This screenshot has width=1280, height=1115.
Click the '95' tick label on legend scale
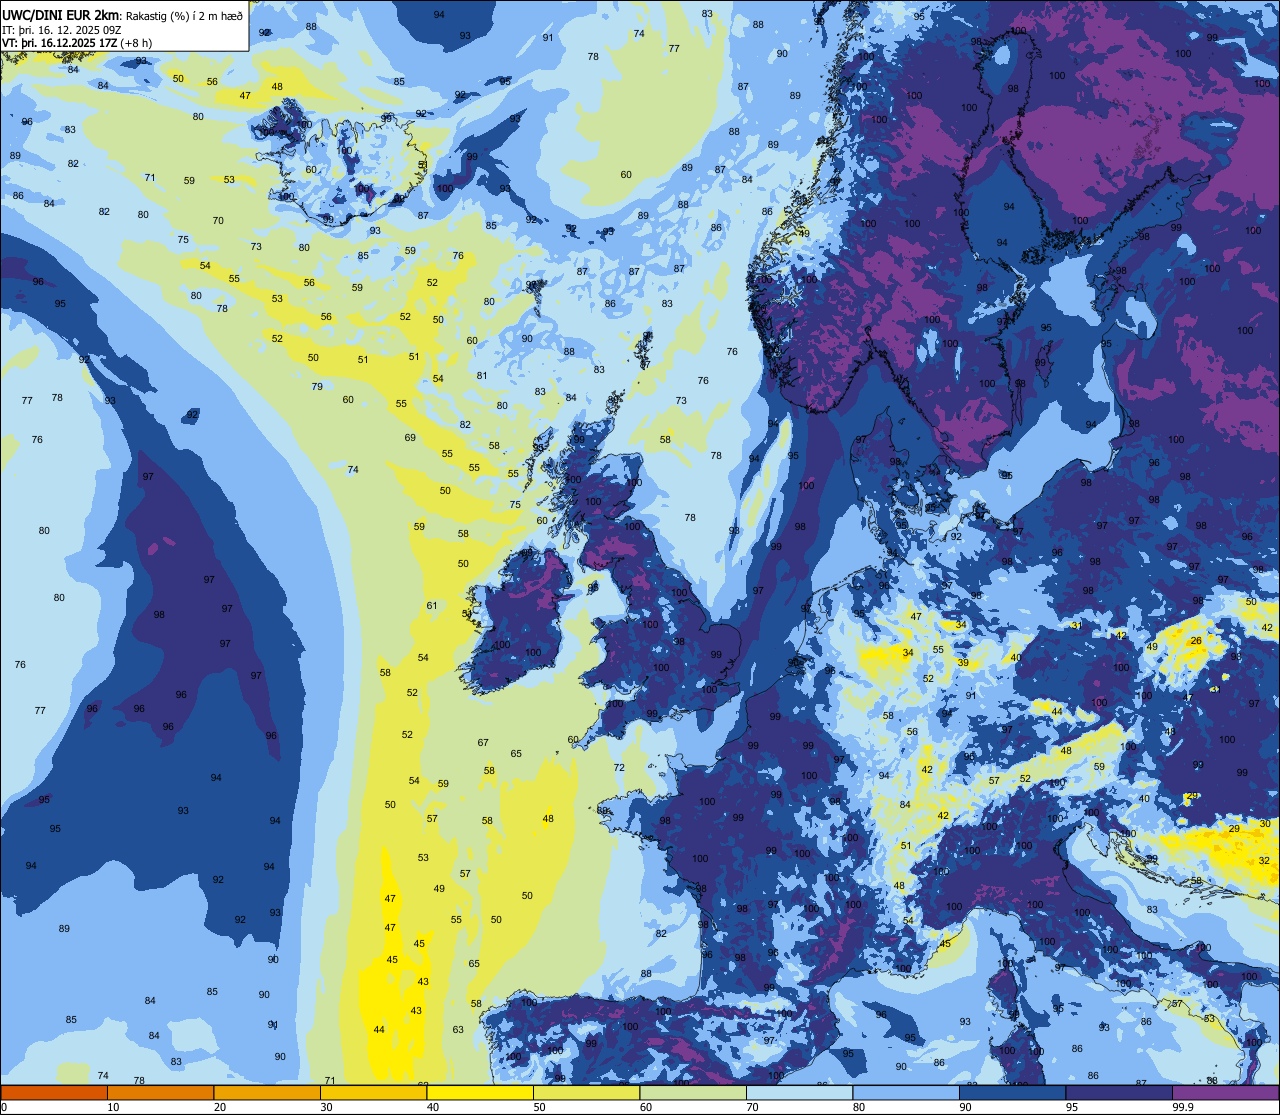[1072, 1107]
